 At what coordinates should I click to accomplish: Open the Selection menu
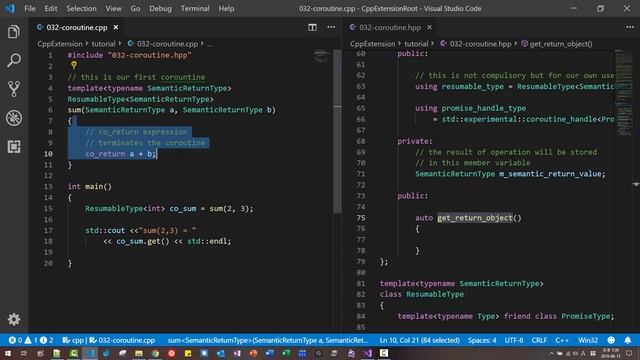(81, 9)
